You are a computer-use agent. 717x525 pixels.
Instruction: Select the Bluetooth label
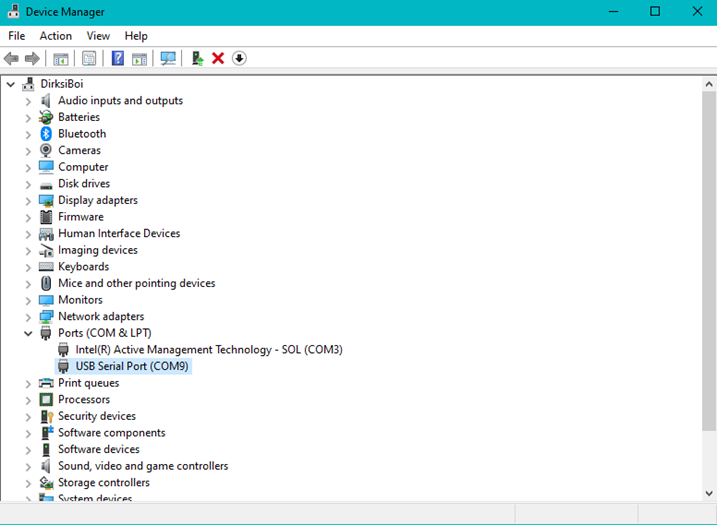tap(82, 134)
